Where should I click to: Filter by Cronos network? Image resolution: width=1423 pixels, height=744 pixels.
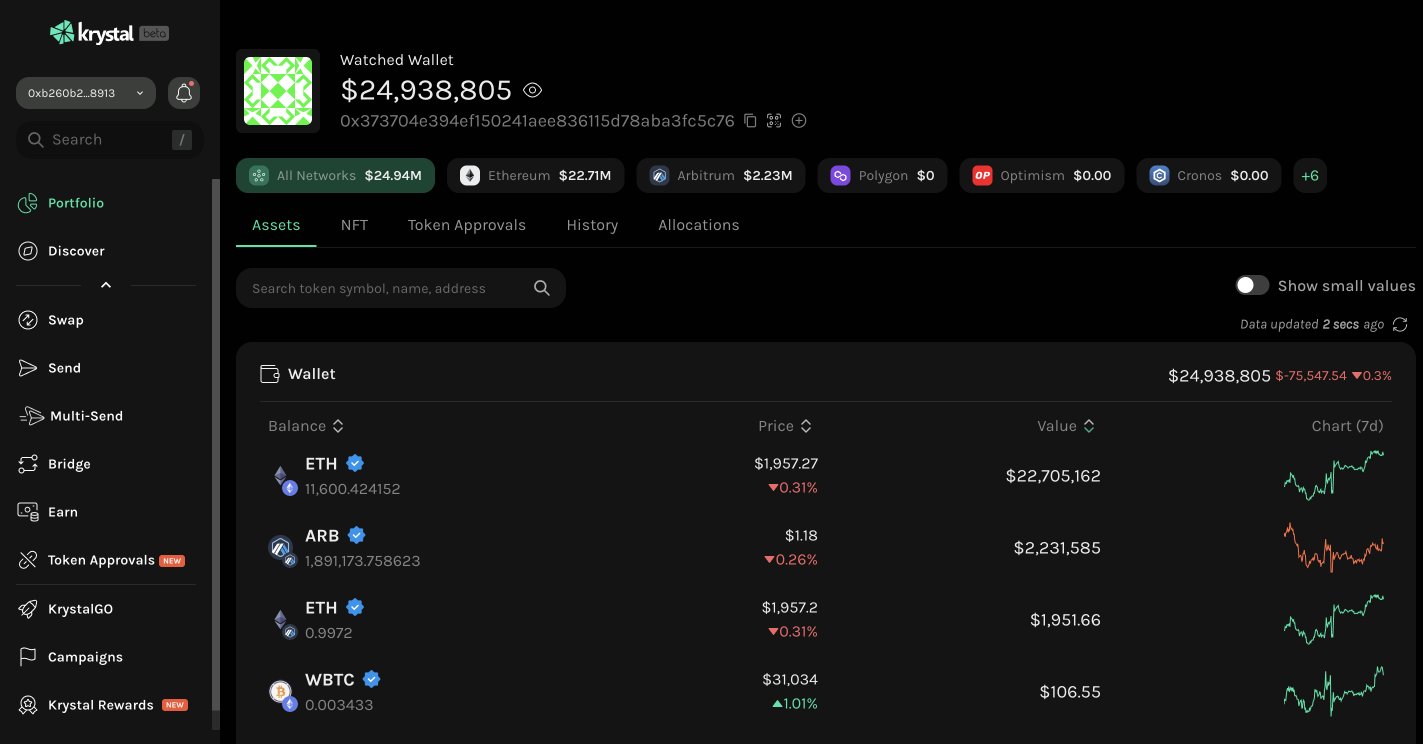1208,175
